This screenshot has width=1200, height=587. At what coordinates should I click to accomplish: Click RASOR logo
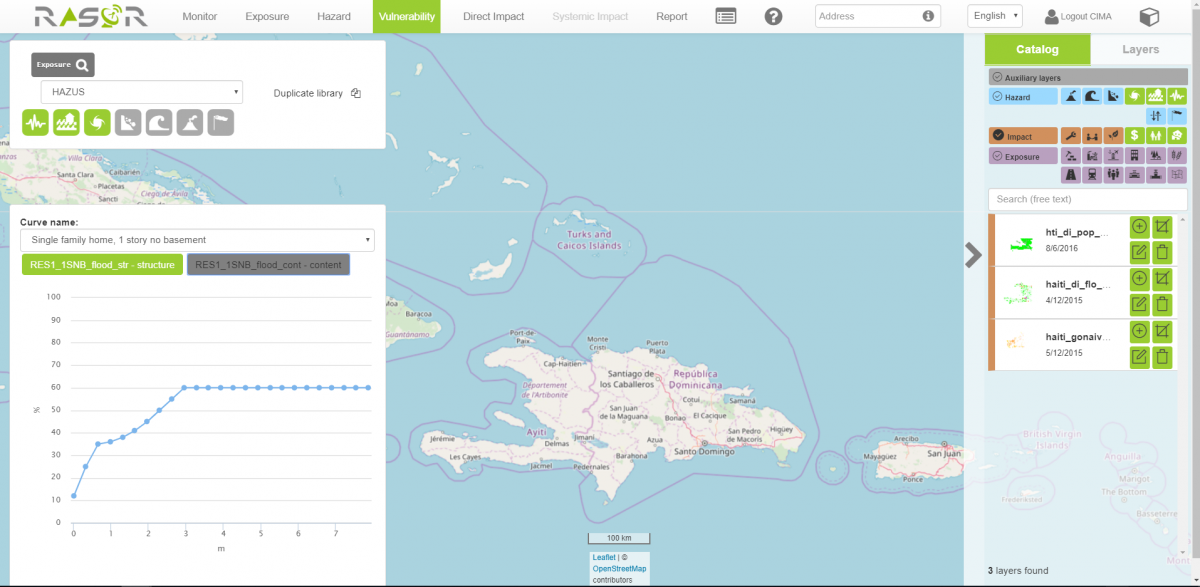90,16
